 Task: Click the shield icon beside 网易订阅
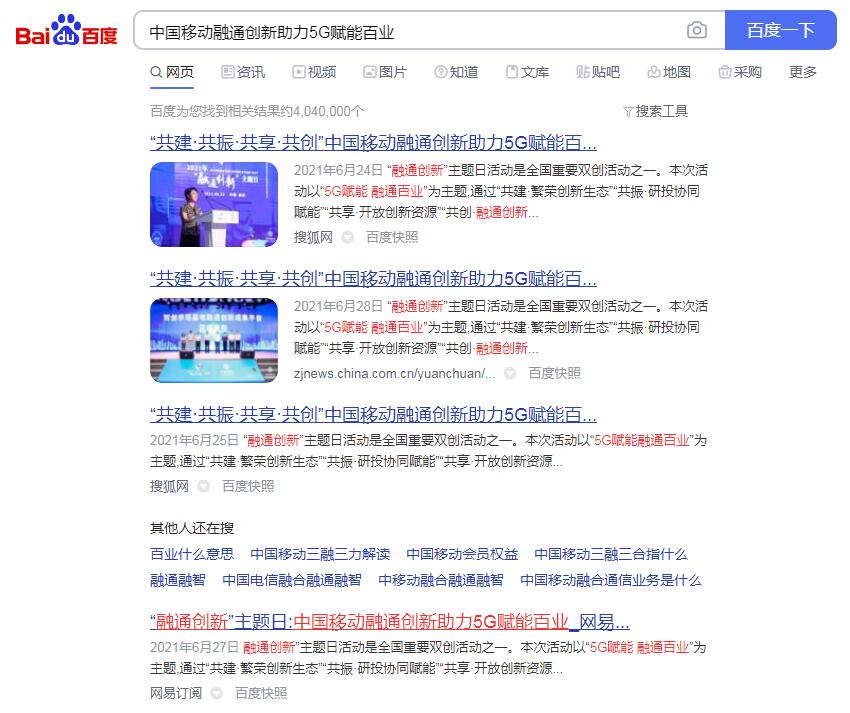216,693
